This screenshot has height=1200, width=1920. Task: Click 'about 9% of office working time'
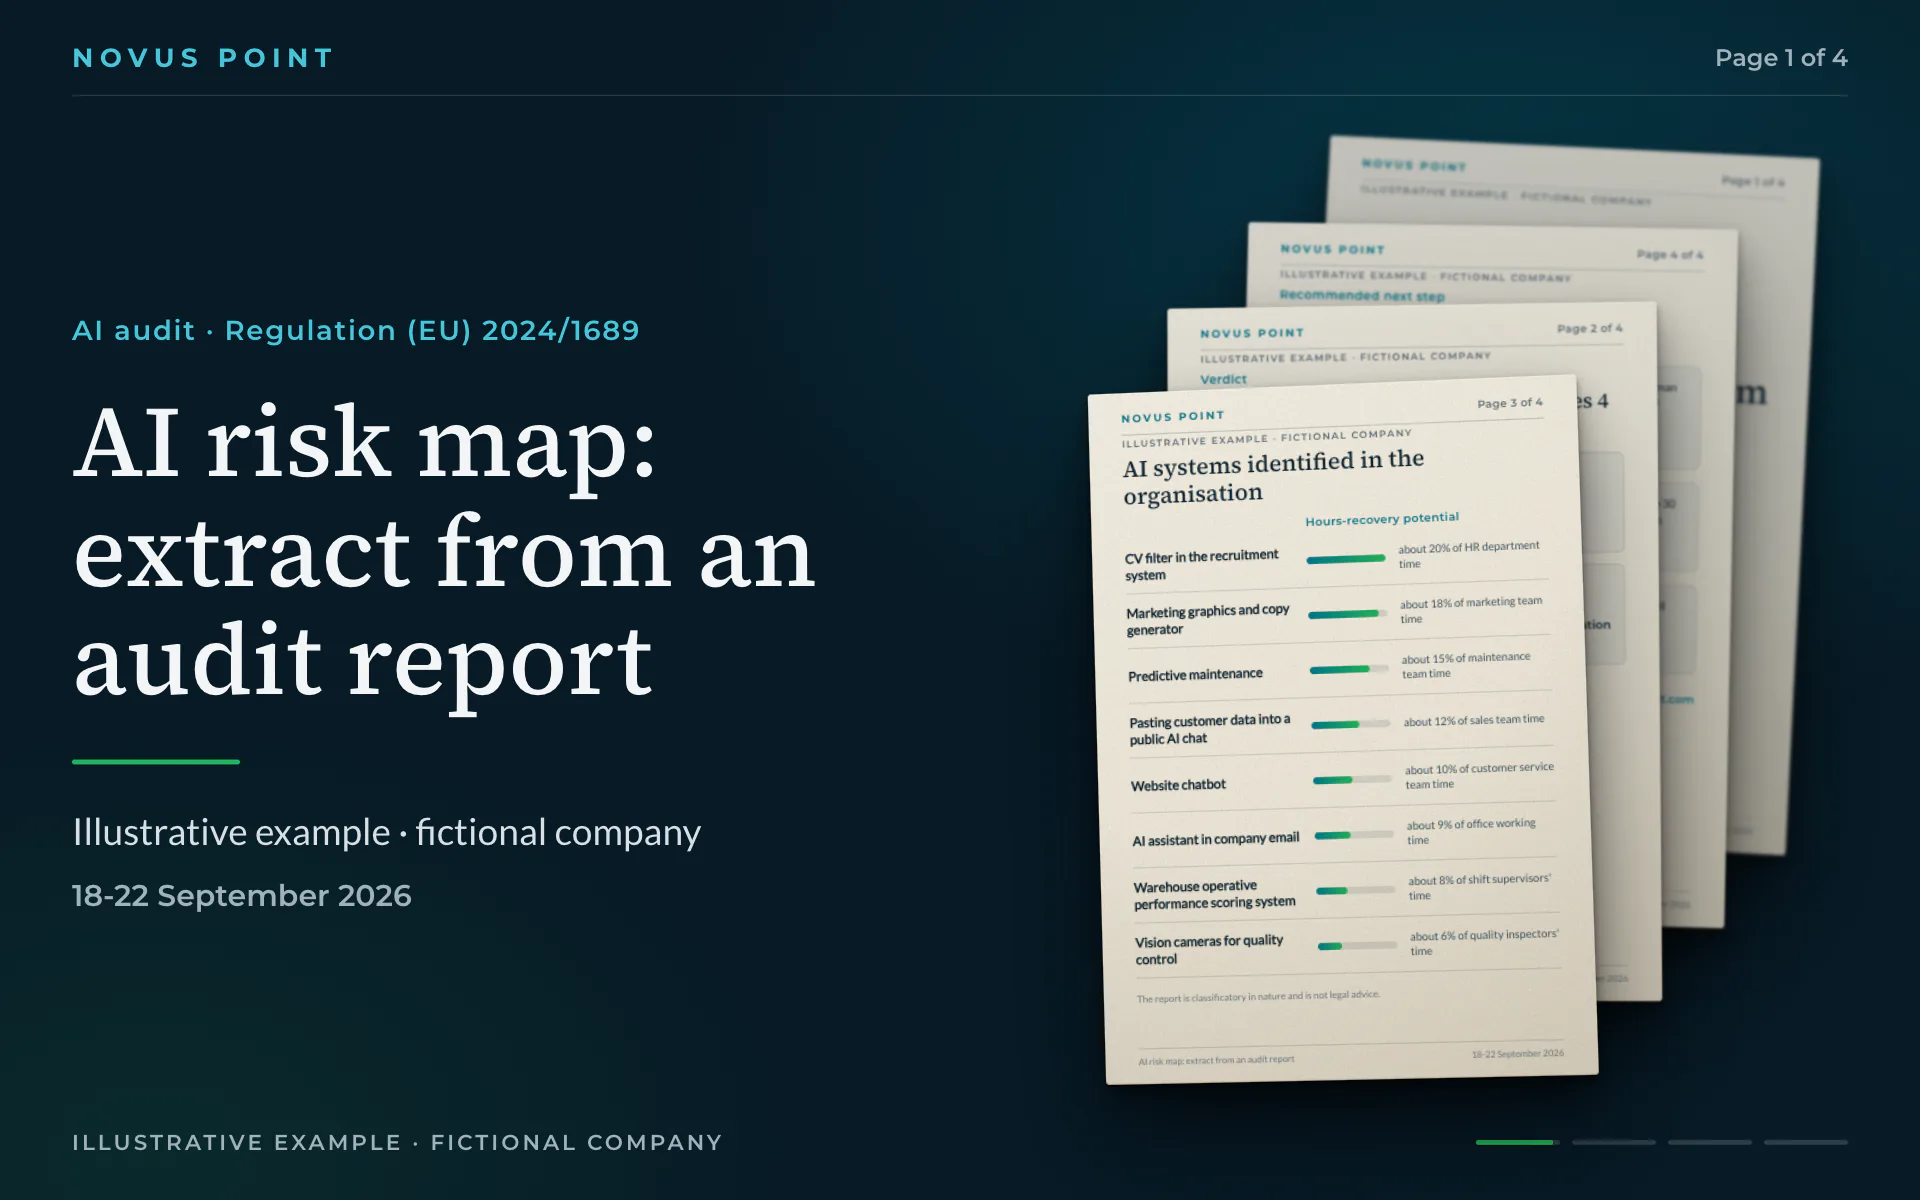coord(1471,832)
